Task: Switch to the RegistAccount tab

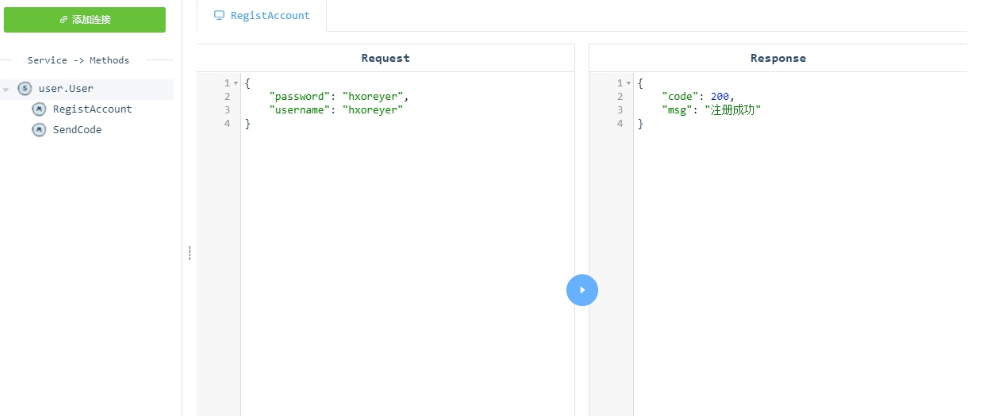Action: click(x=262, y=16)
